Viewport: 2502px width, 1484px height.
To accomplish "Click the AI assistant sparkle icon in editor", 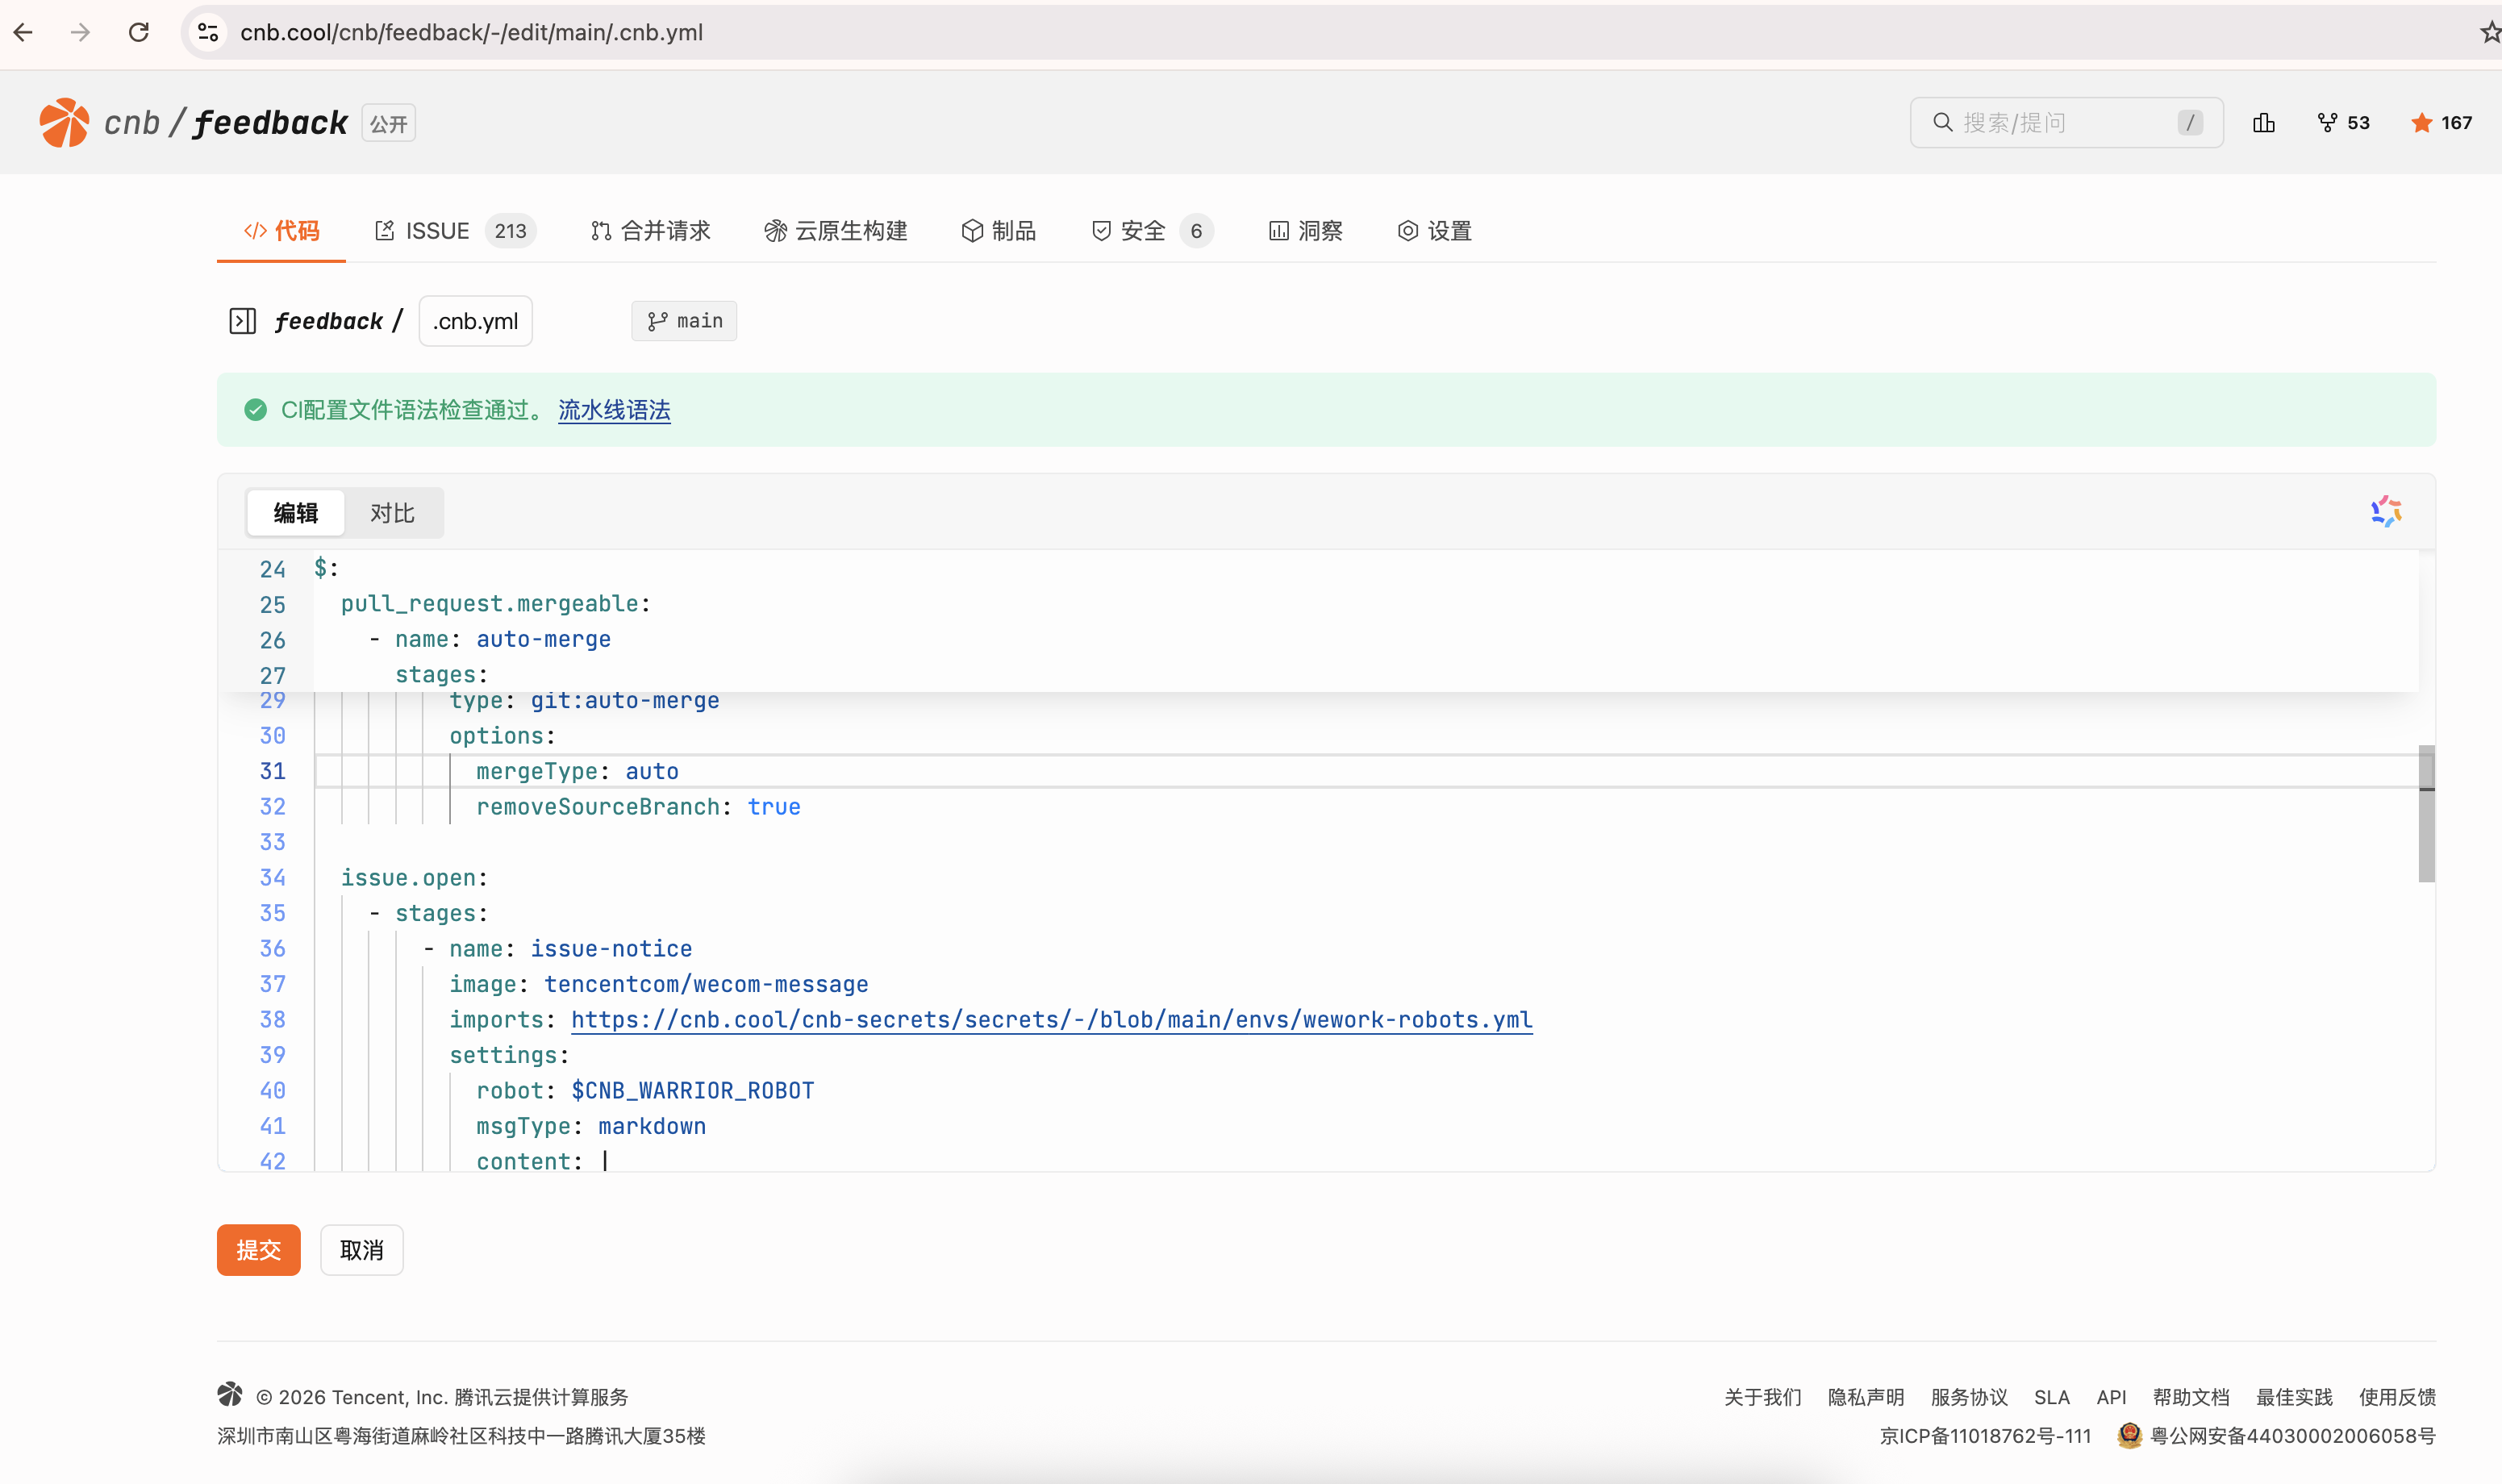I will 2386,510.
